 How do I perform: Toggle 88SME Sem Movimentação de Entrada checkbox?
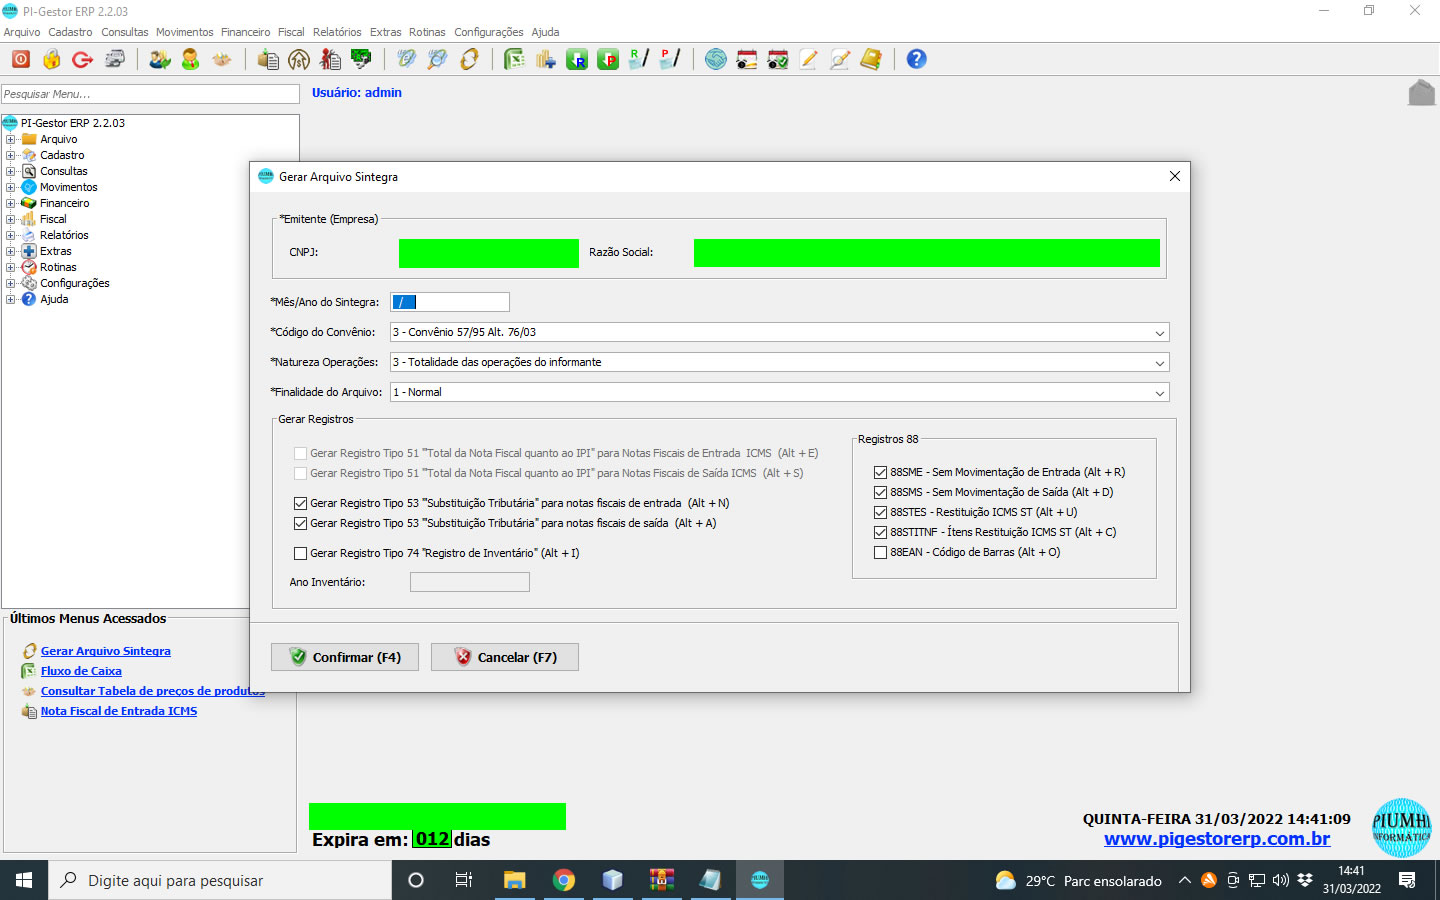pyautogui.click(x=880, y=472)
